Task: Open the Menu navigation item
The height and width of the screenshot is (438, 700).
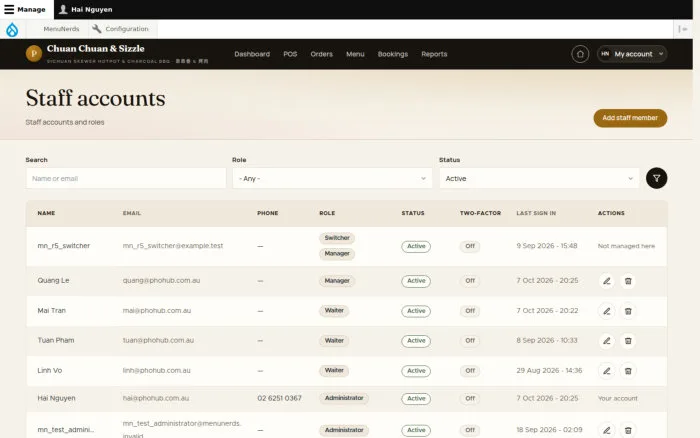Action: [x=355, y=54]
